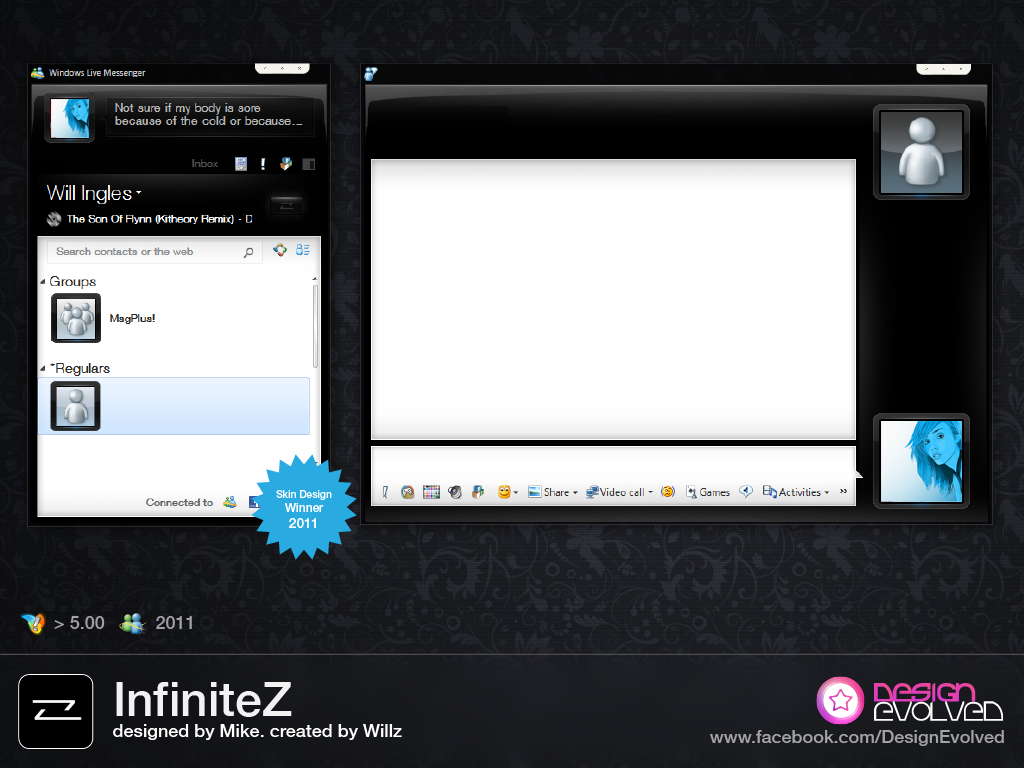Open the color palette grid icon

(x=431, y=492)
